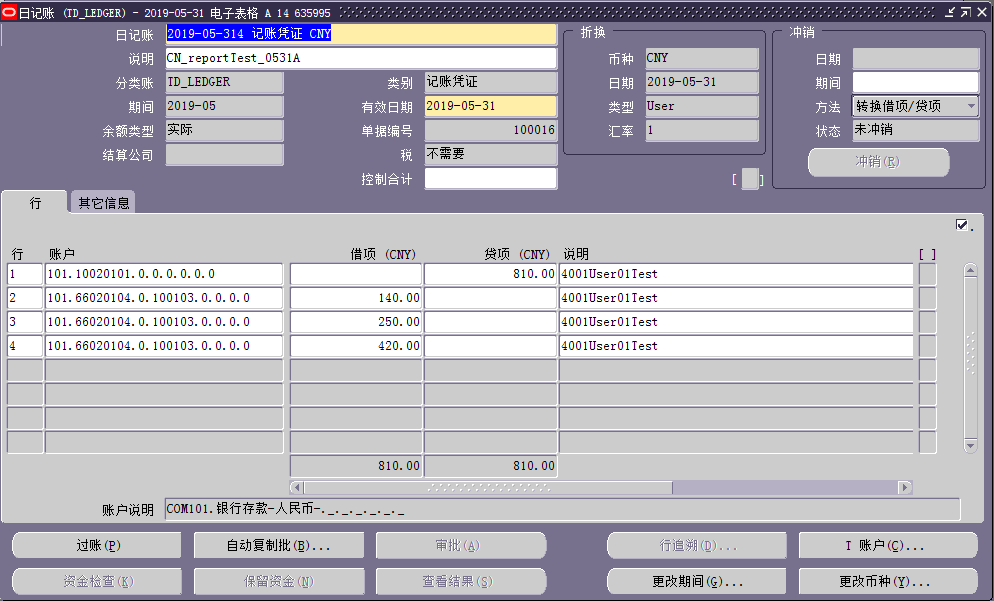Click the Oracle logo in the title bar
The image size is (994, 601).
10,12
